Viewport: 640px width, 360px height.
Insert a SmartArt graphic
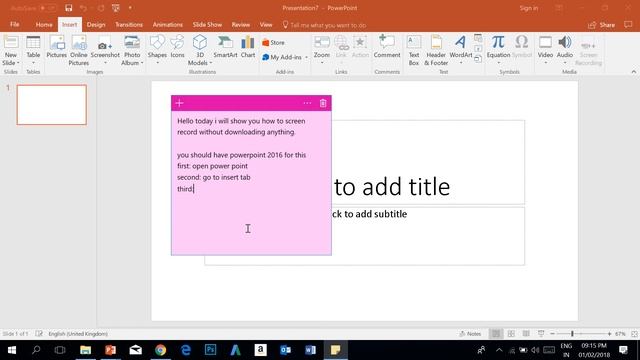click(225, 47)
